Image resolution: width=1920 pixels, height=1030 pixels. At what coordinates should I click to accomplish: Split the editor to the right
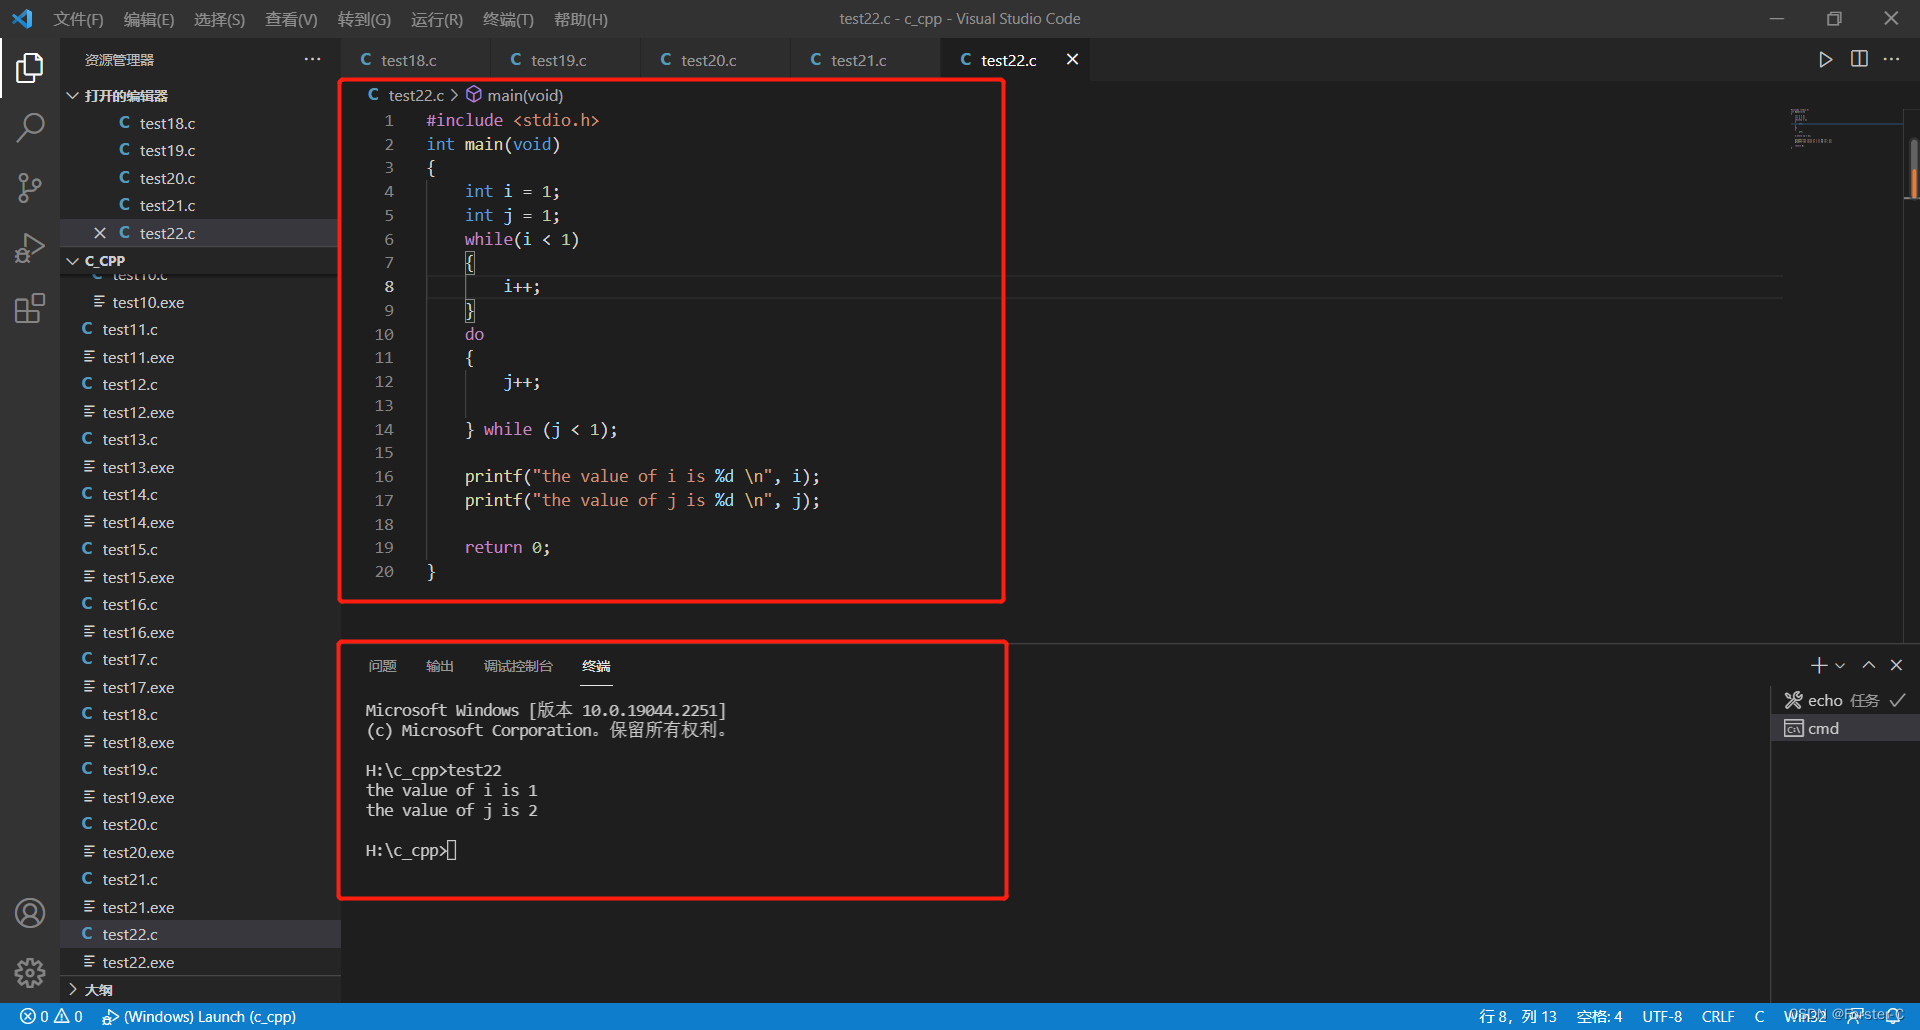(1859, 60)
